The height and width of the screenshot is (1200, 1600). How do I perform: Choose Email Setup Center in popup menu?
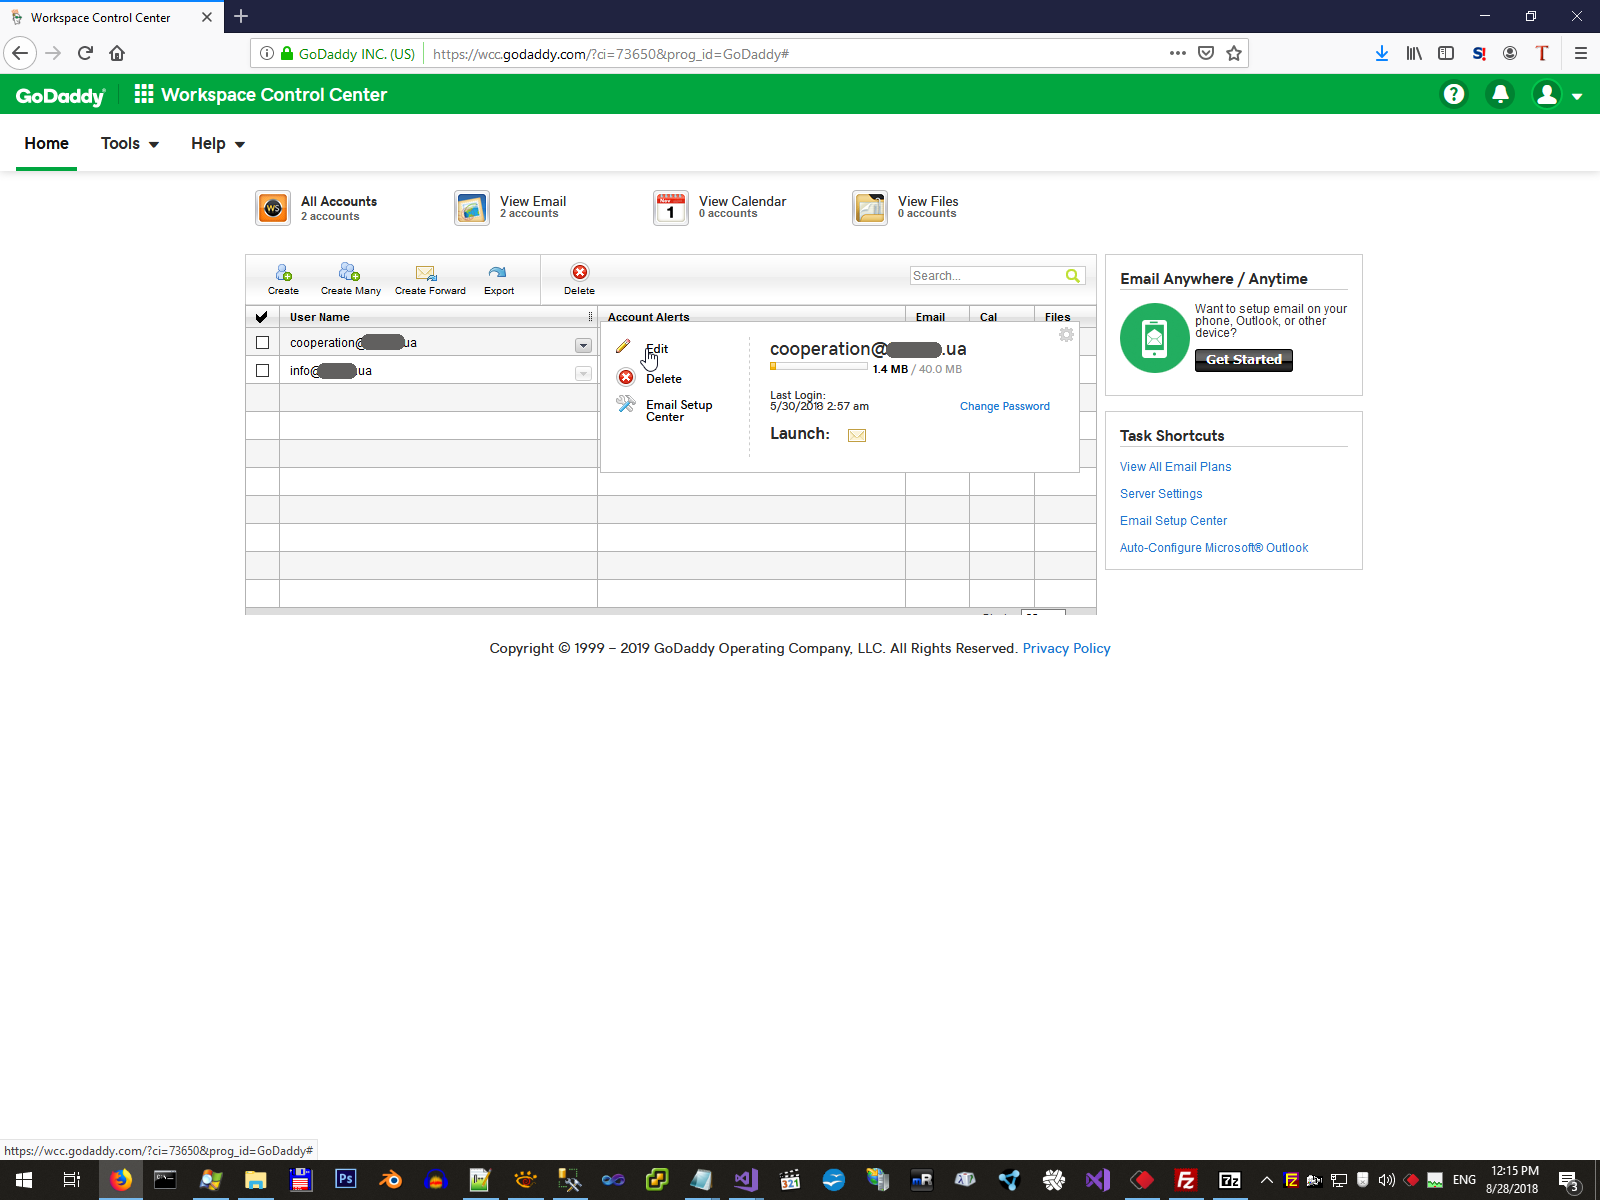tap(679, 411)
